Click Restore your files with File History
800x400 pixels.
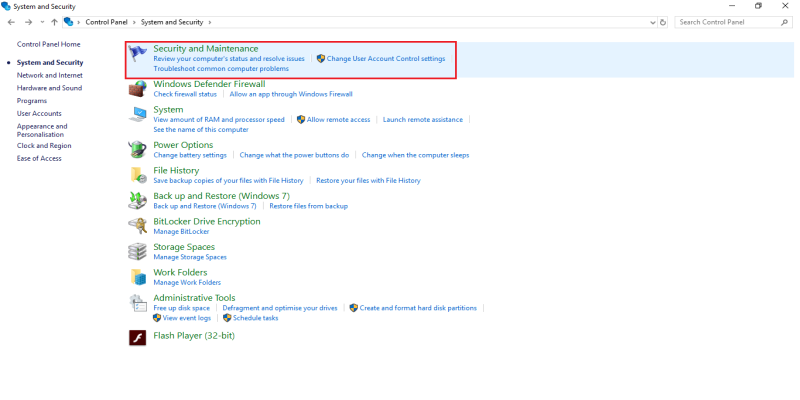[x=368, y=180]
